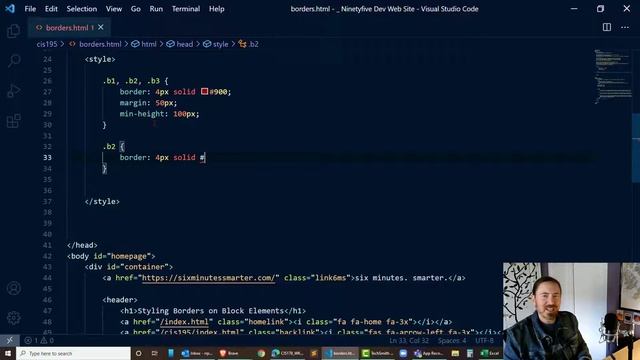640x360 pixels.
Task: Open the Help menu
Action: tap(217, 9)
